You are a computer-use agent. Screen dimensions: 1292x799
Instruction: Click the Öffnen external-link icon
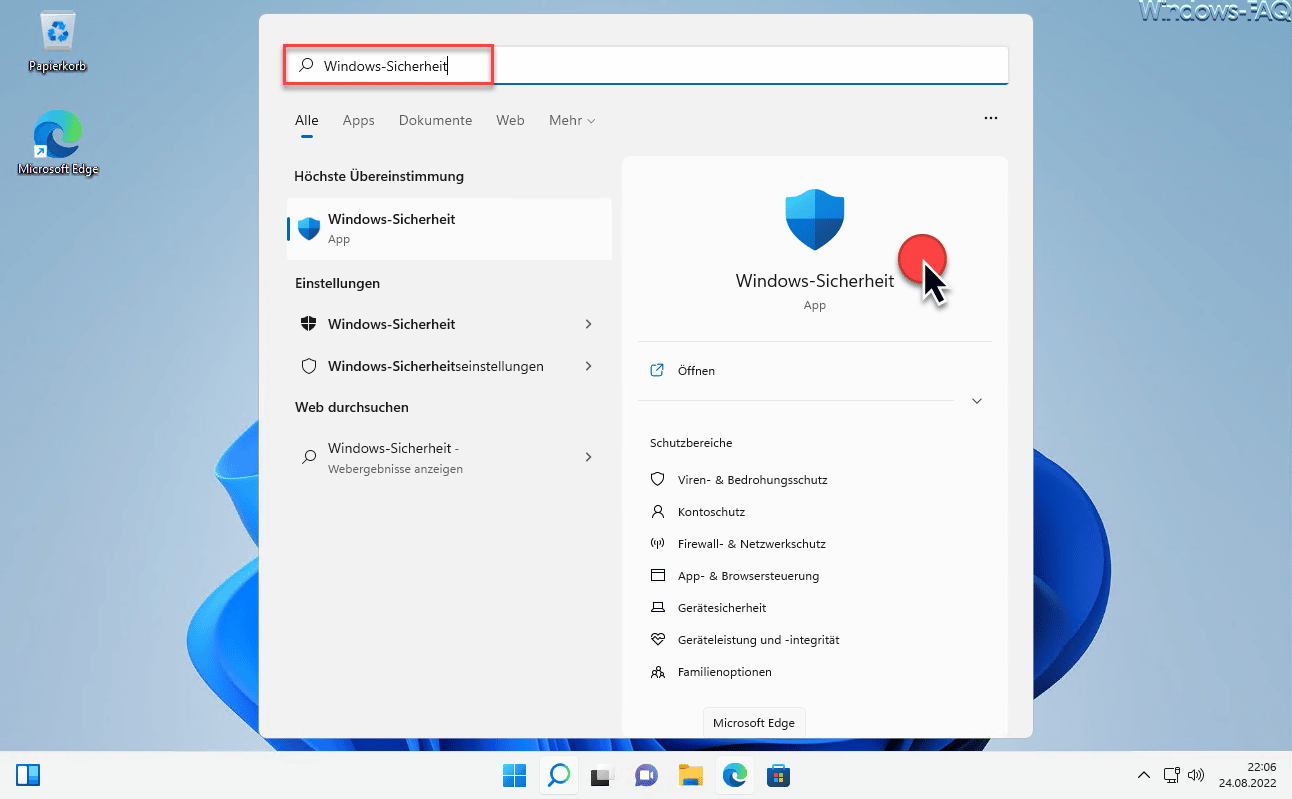(657, 371)
